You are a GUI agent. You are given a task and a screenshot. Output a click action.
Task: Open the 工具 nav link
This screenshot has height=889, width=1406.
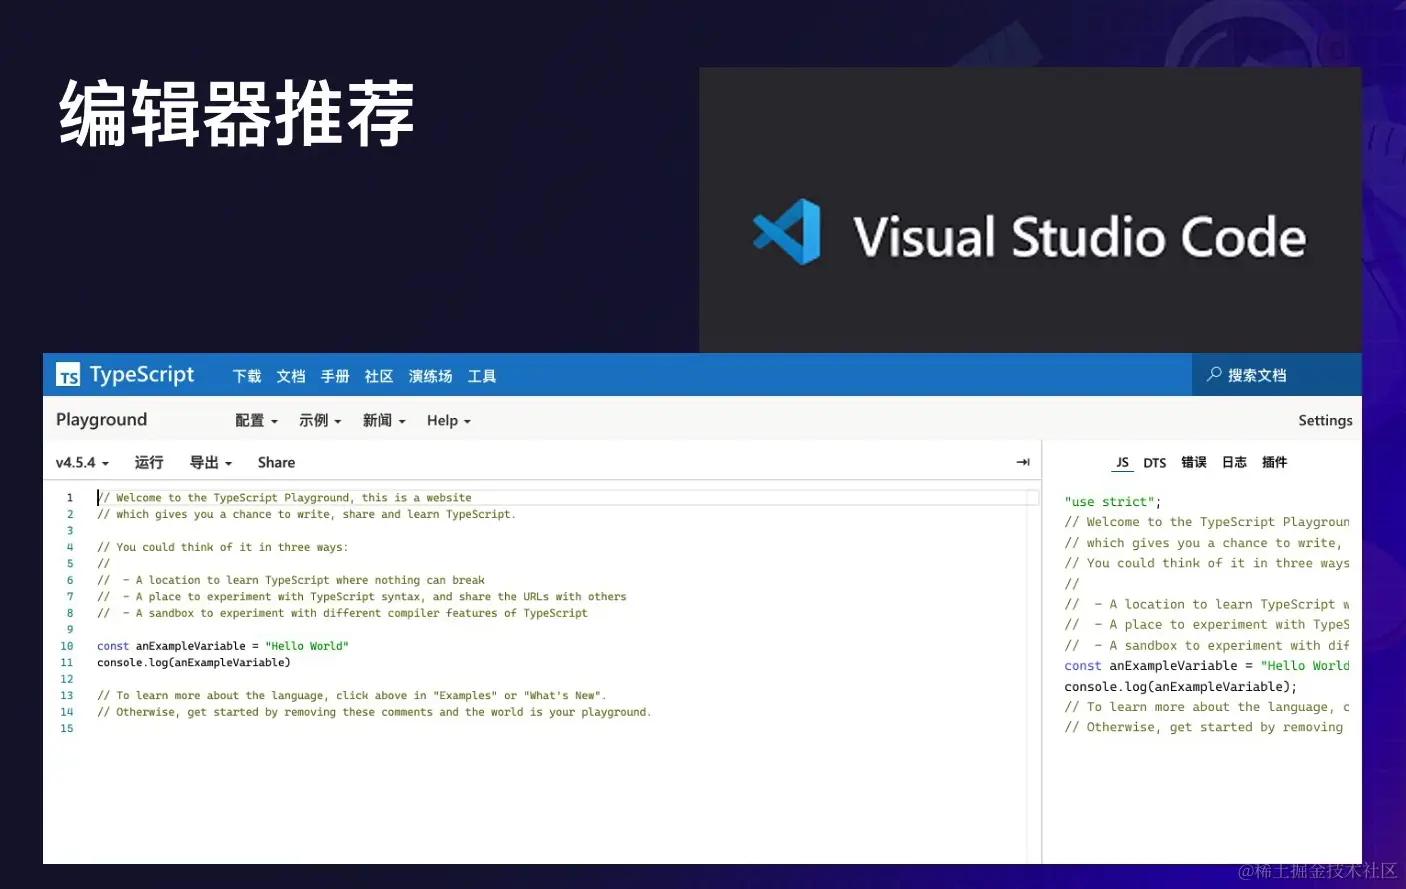click(482, 376)
